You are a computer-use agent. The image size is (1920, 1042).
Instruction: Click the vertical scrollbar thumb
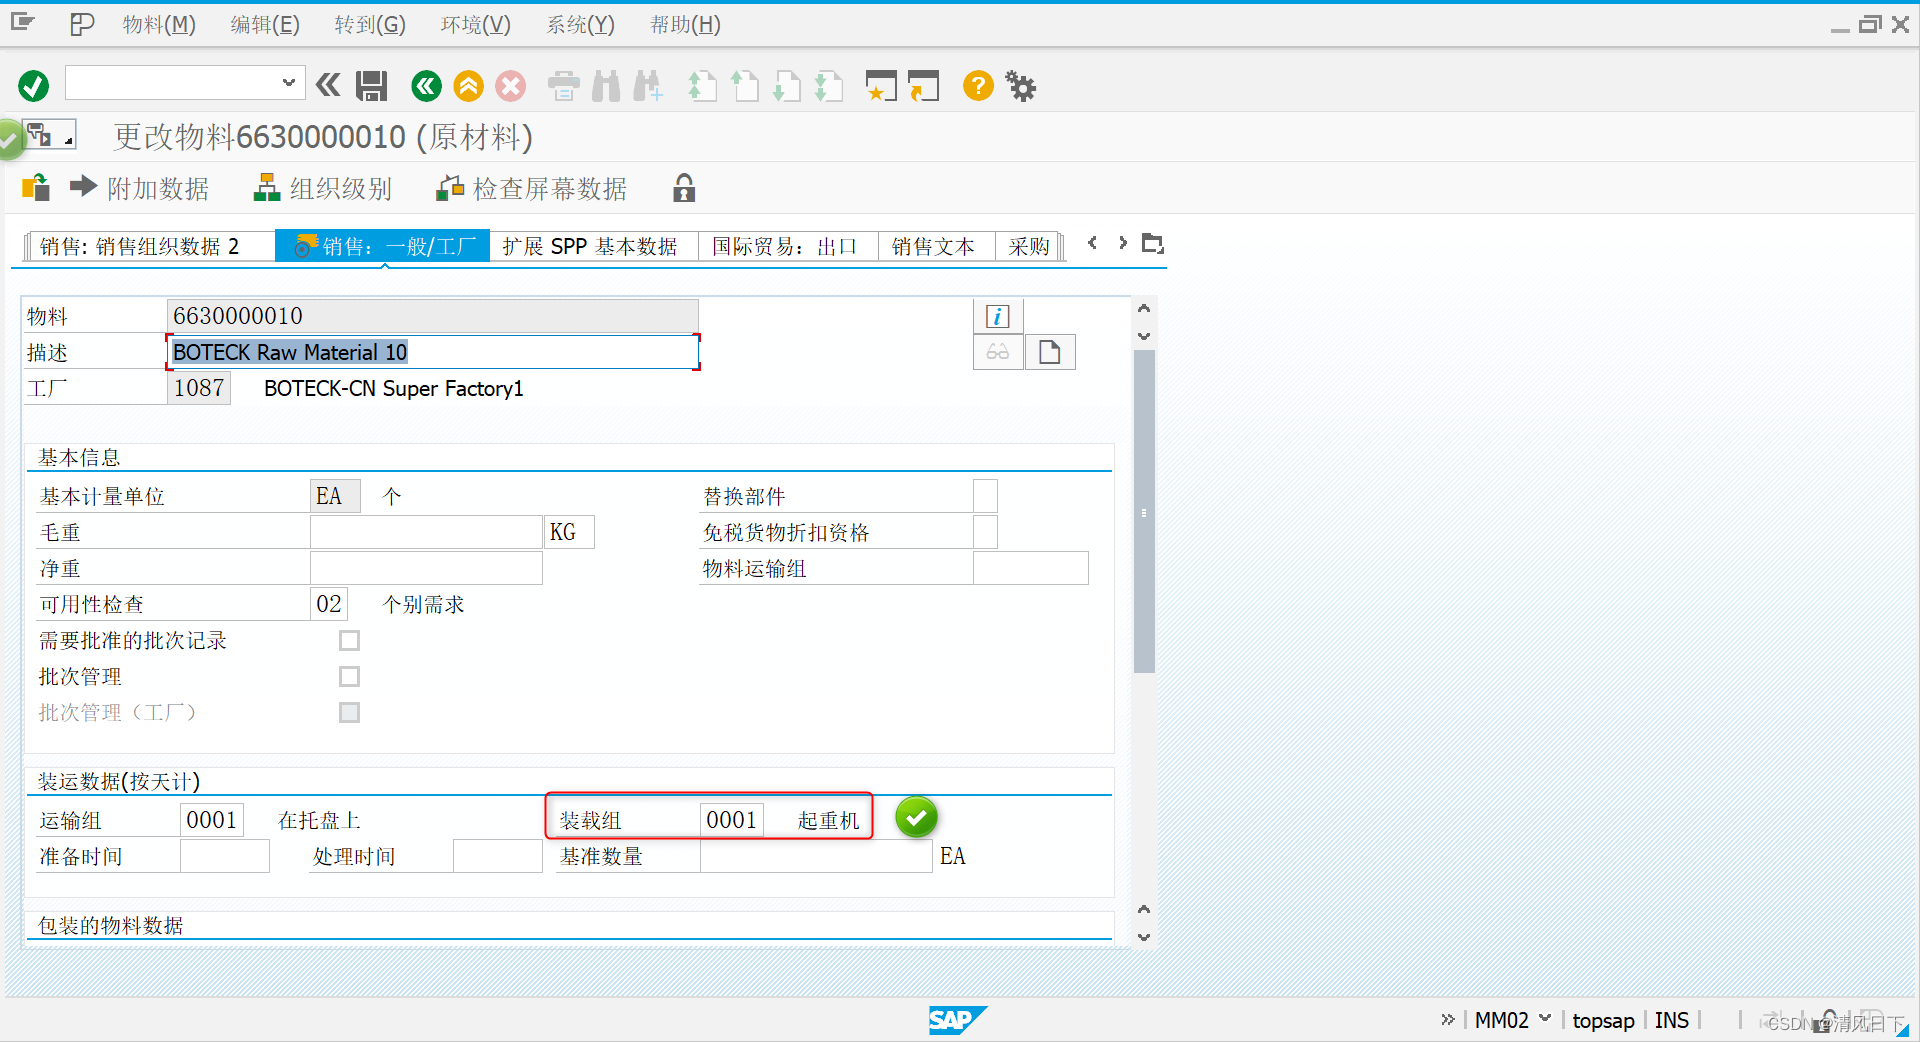[1144, 511]
